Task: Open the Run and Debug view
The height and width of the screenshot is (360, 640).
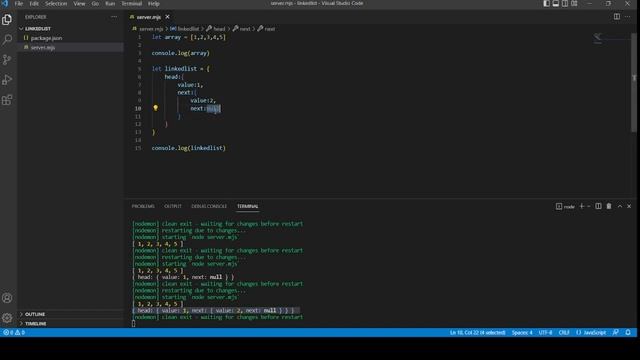Action: (7, 80)
